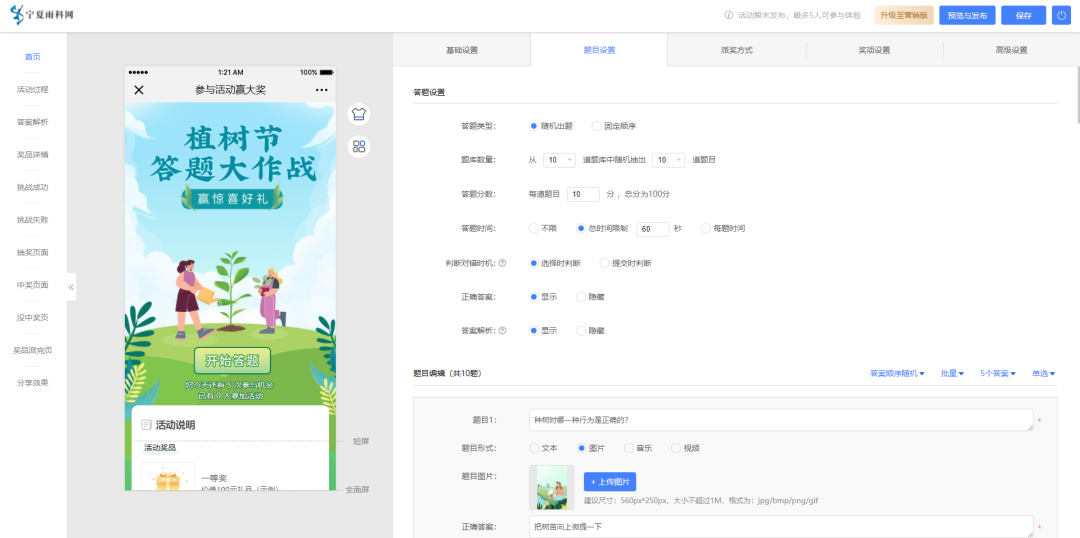Click the help icon next to 判断对错时机
Viewport: 1080px width, 538px height.
point(502,263)
